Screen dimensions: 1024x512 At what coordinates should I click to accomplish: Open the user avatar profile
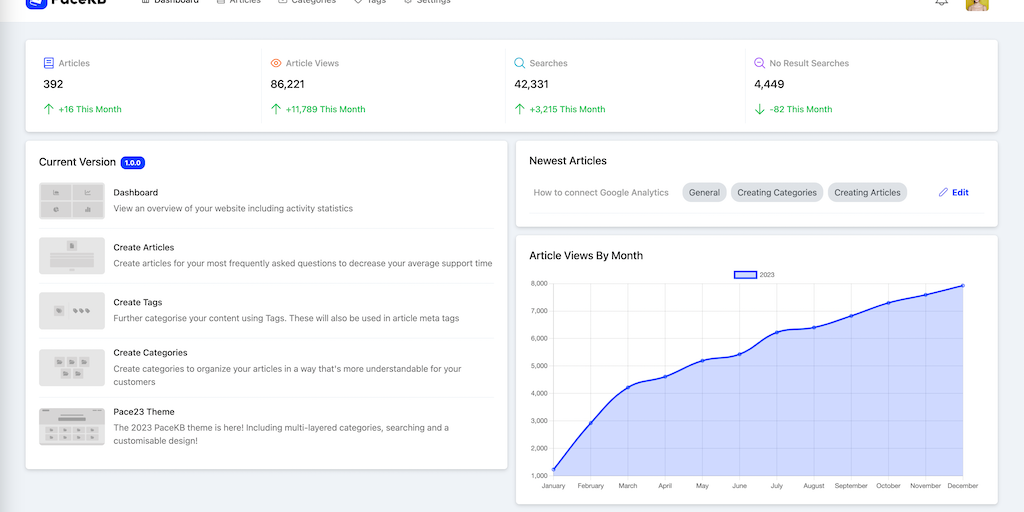coord(976,3)
